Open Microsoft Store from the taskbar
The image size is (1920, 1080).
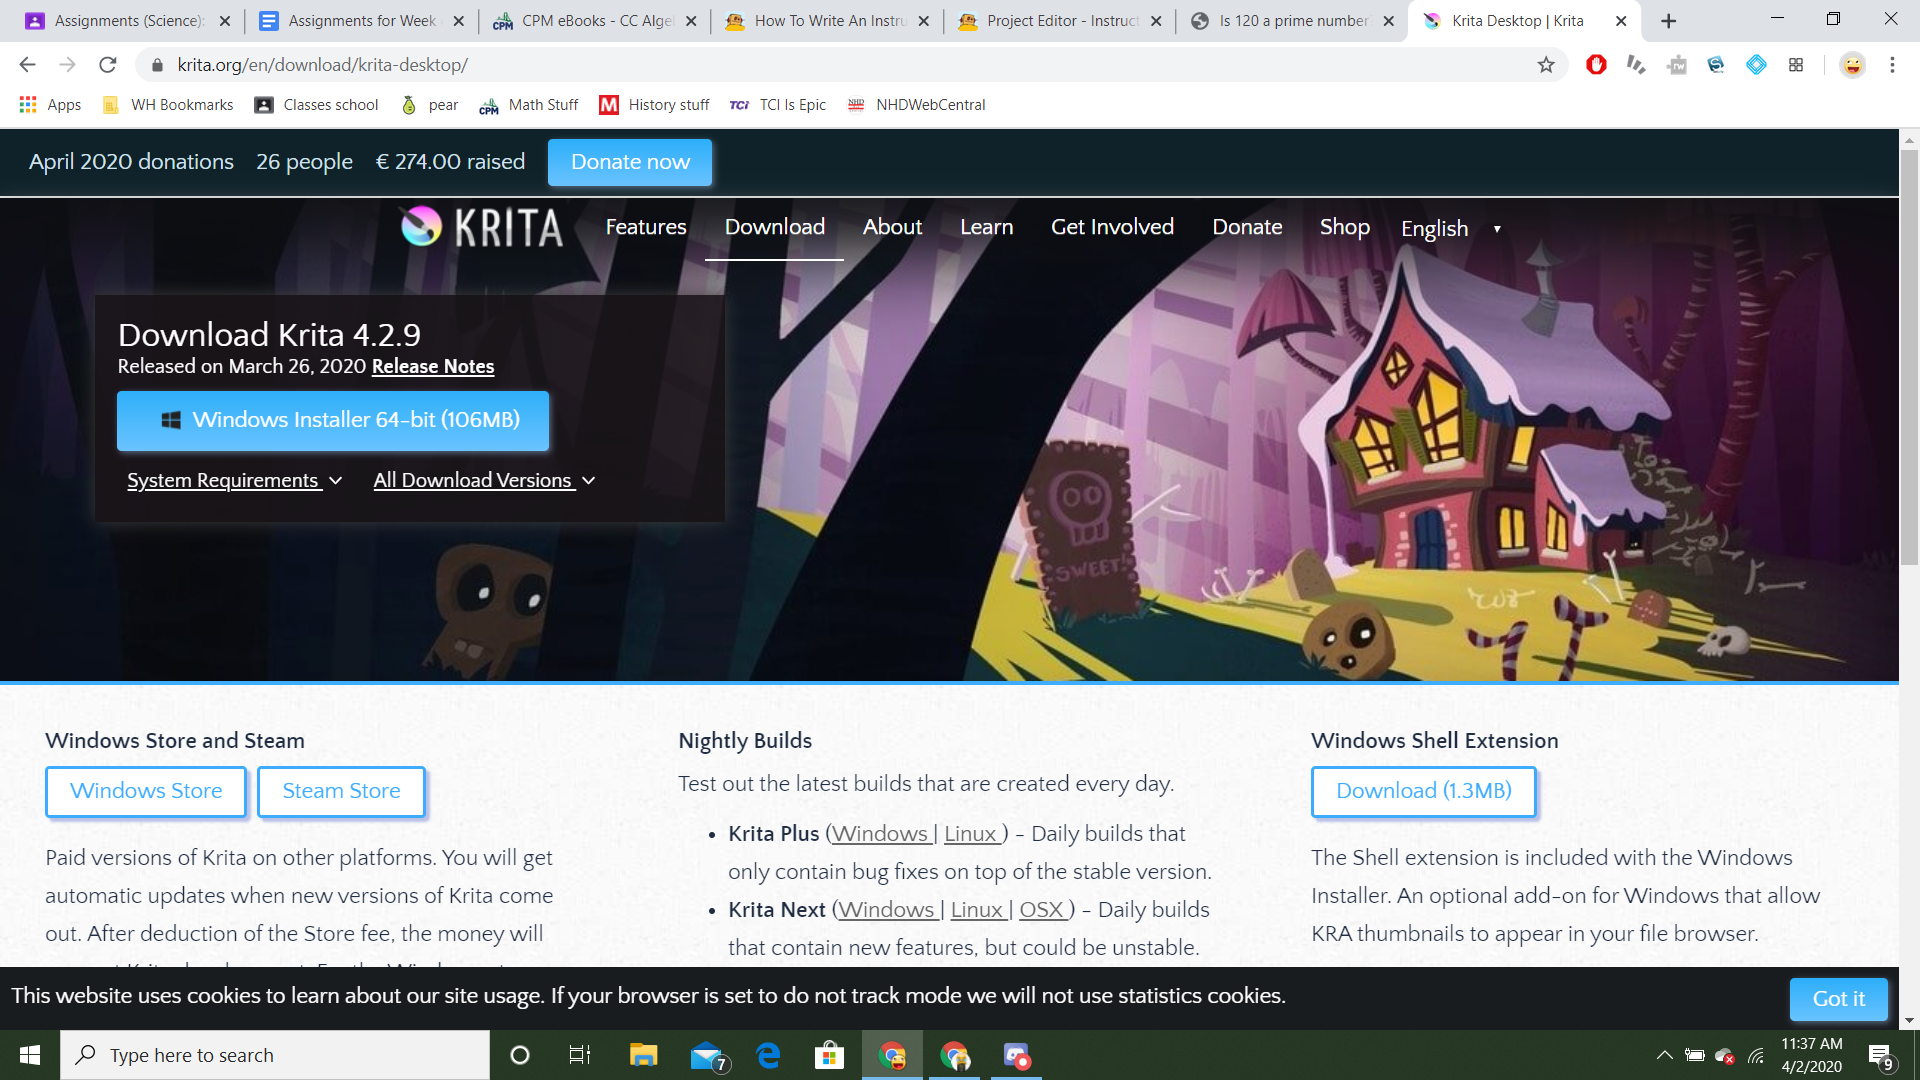click(829, 1054)
